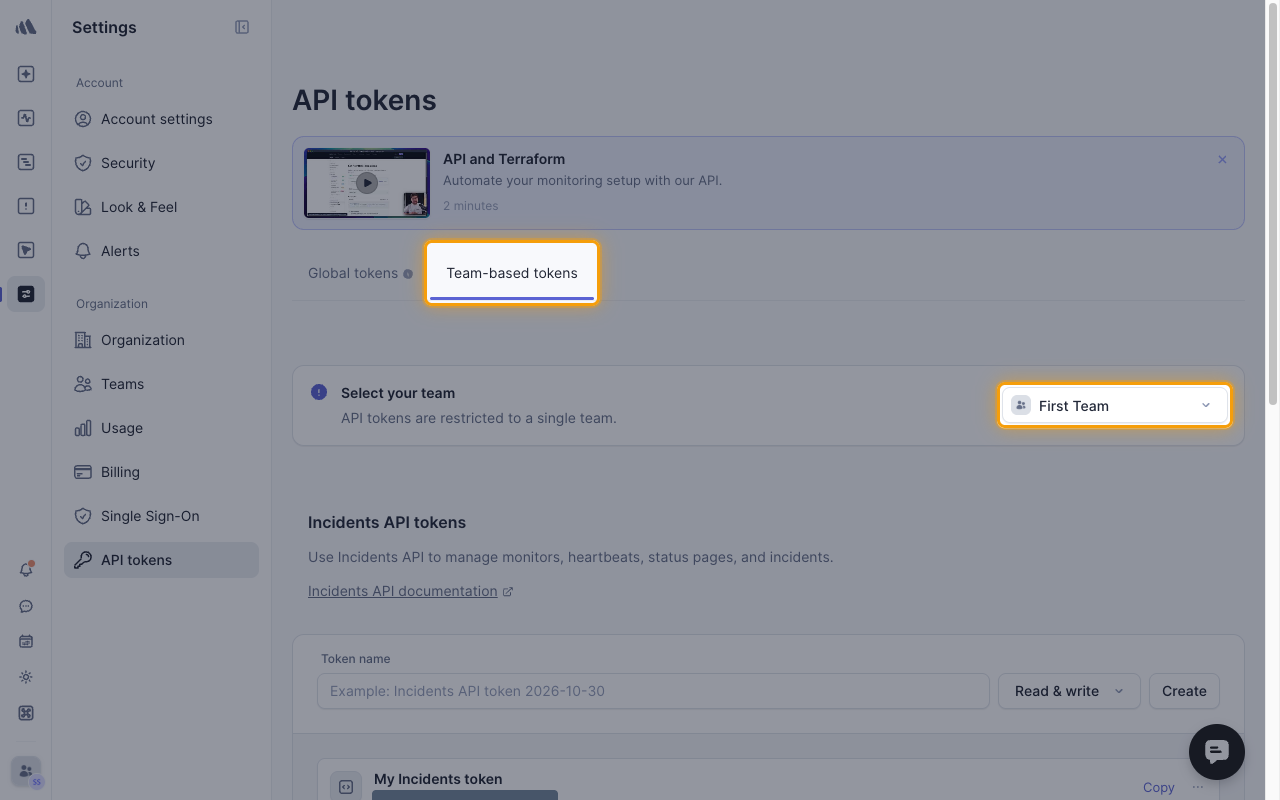Switch to the Global tokens tab
Screen dimensions: 1280x800
tap(353, 273)
